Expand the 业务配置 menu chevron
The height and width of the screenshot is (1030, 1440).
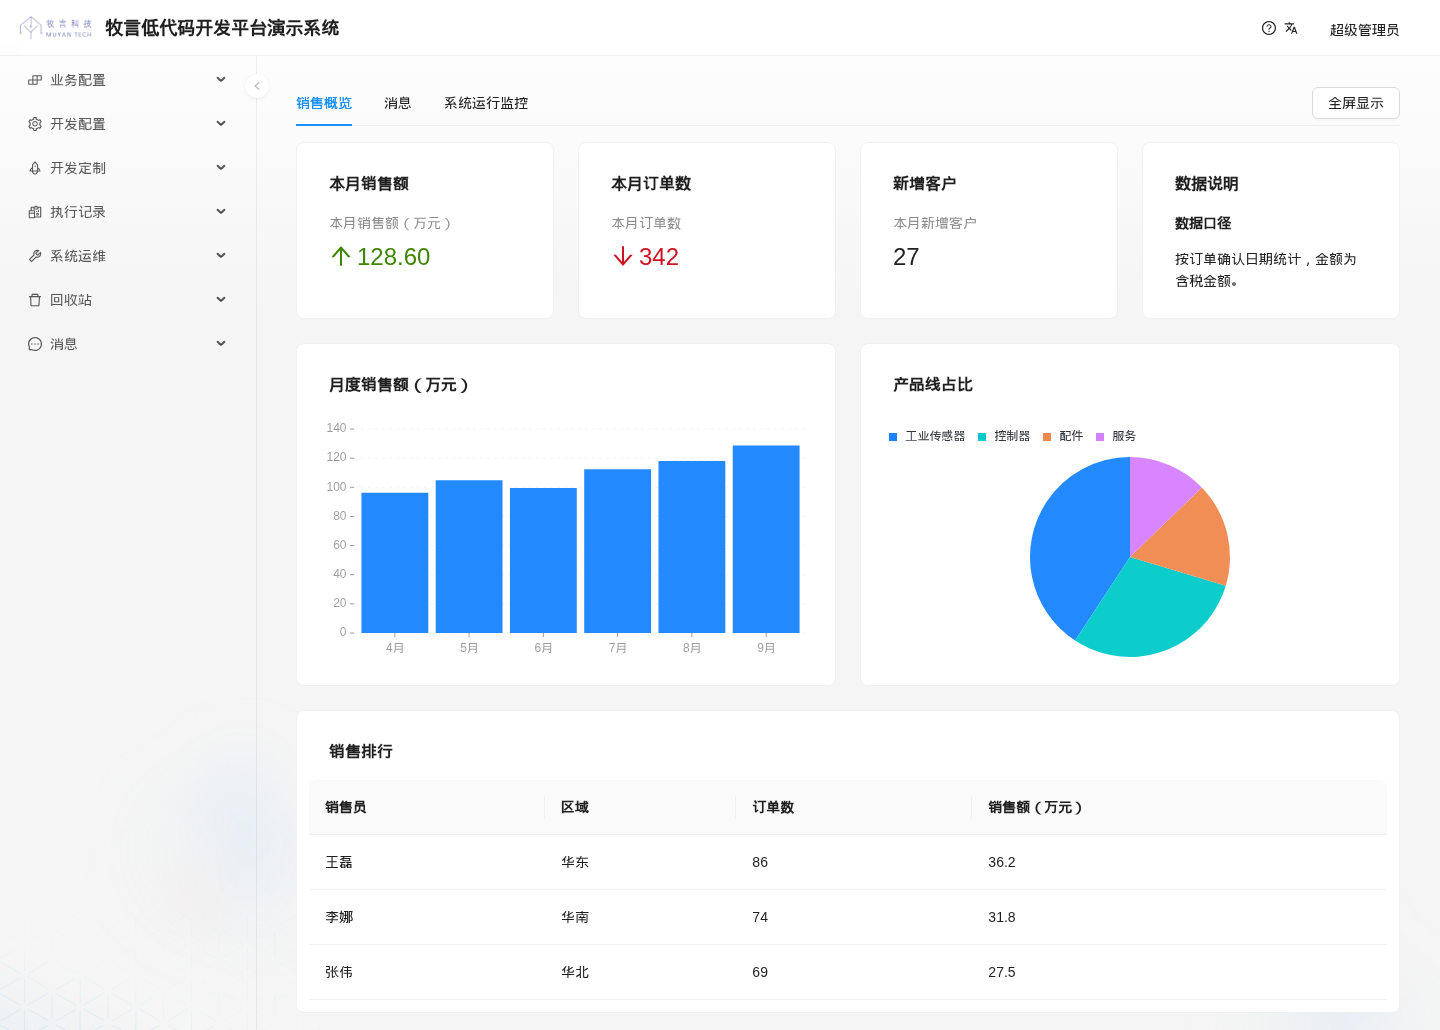click(x=221, y=80)
